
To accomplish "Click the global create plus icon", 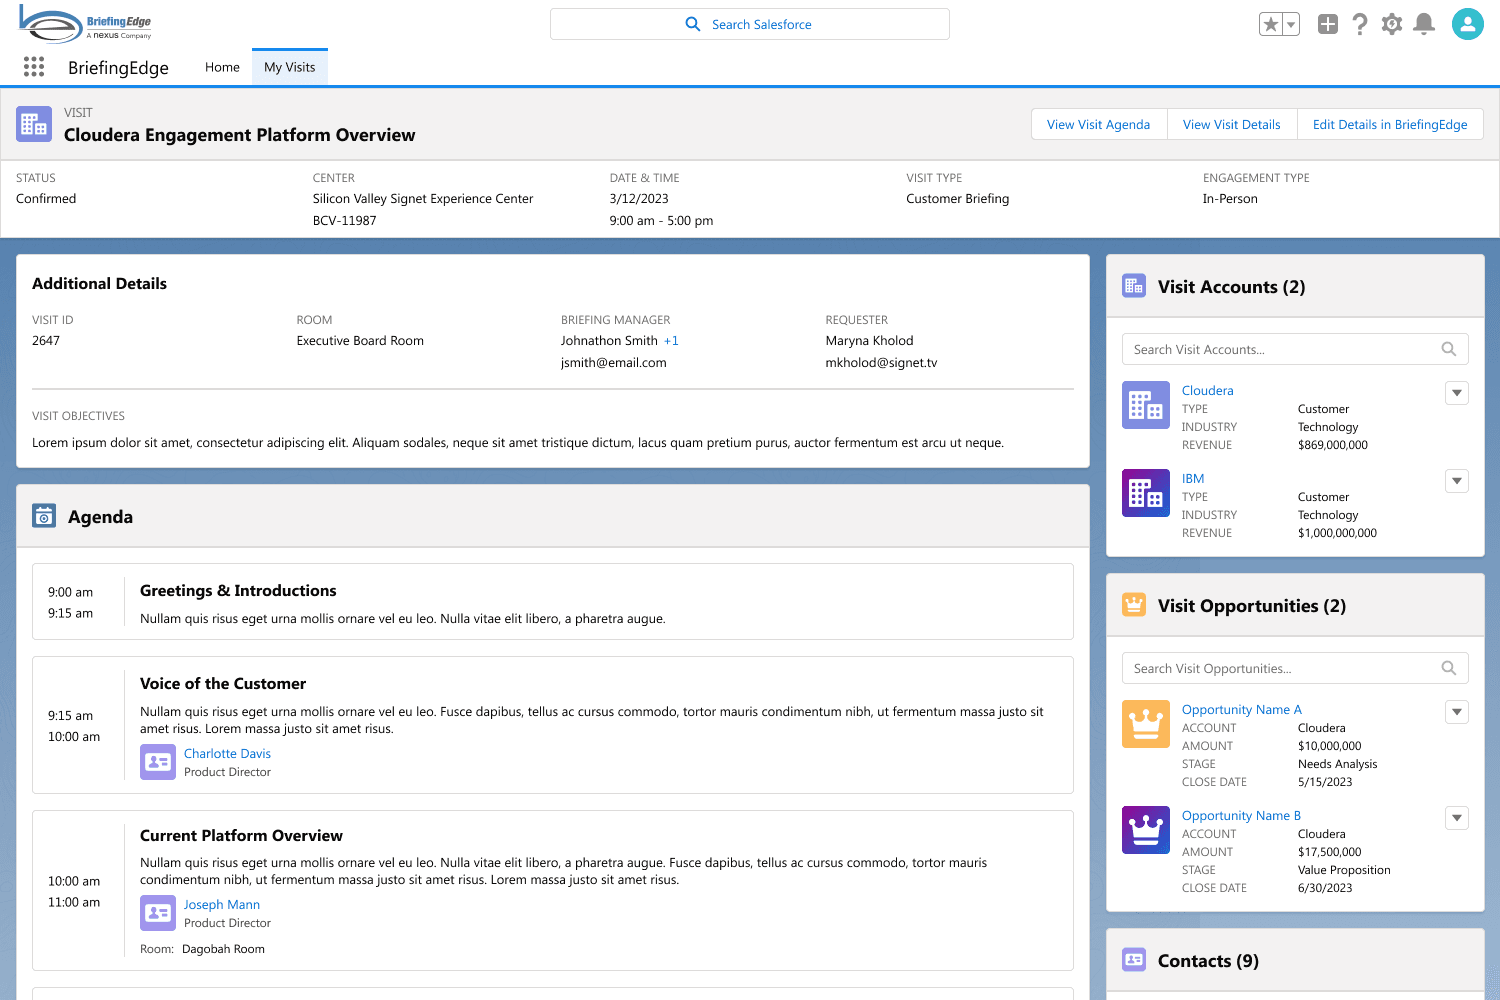I will 1328,24.
